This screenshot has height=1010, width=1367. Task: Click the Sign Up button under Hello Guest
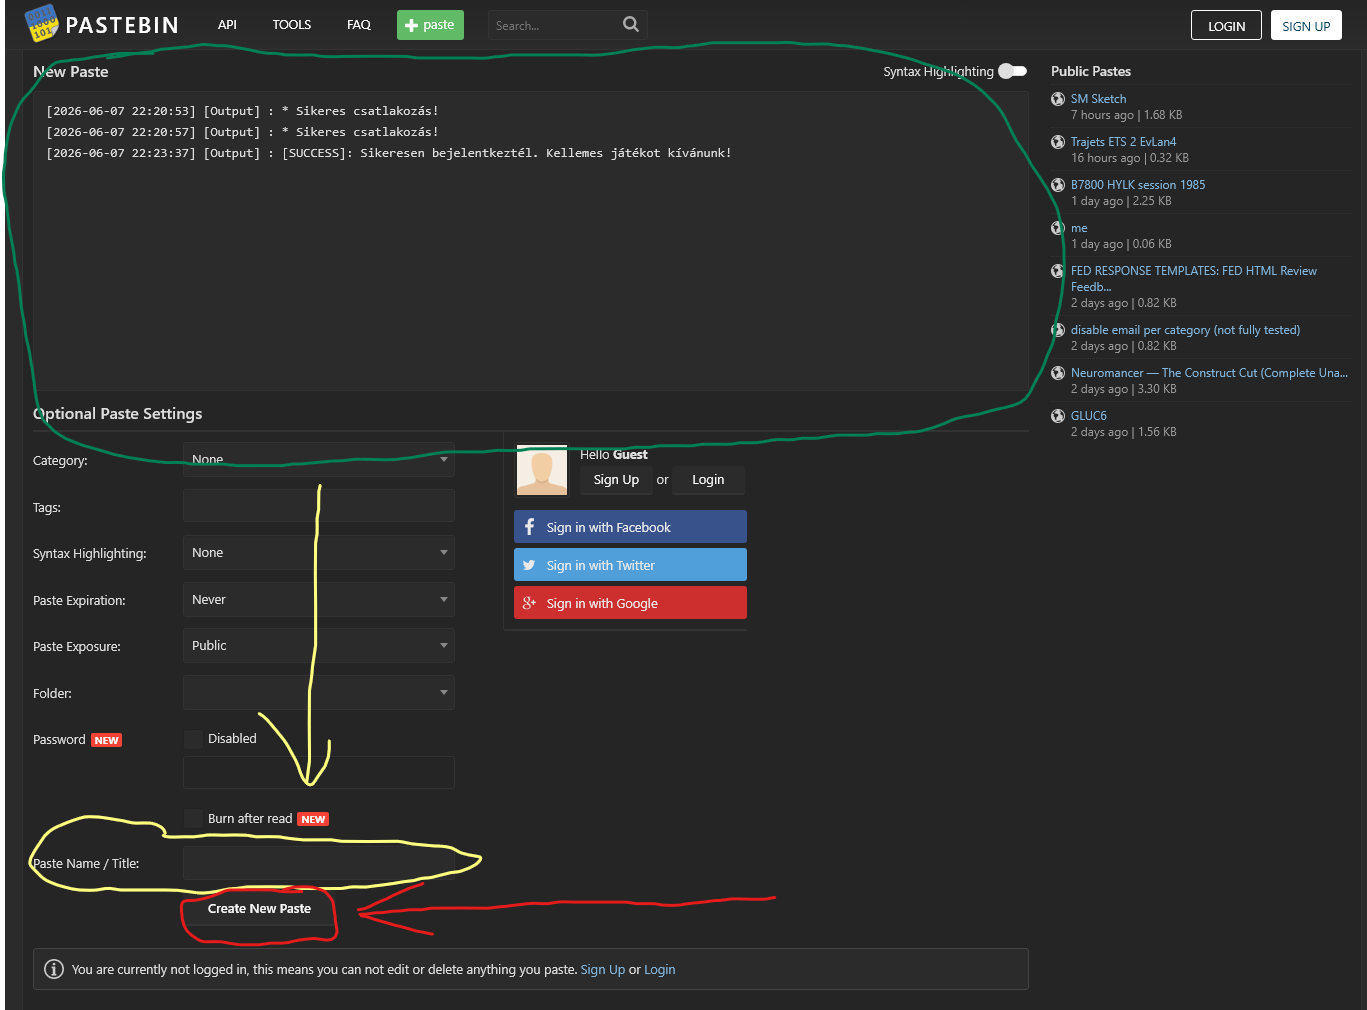coord(616,480)
